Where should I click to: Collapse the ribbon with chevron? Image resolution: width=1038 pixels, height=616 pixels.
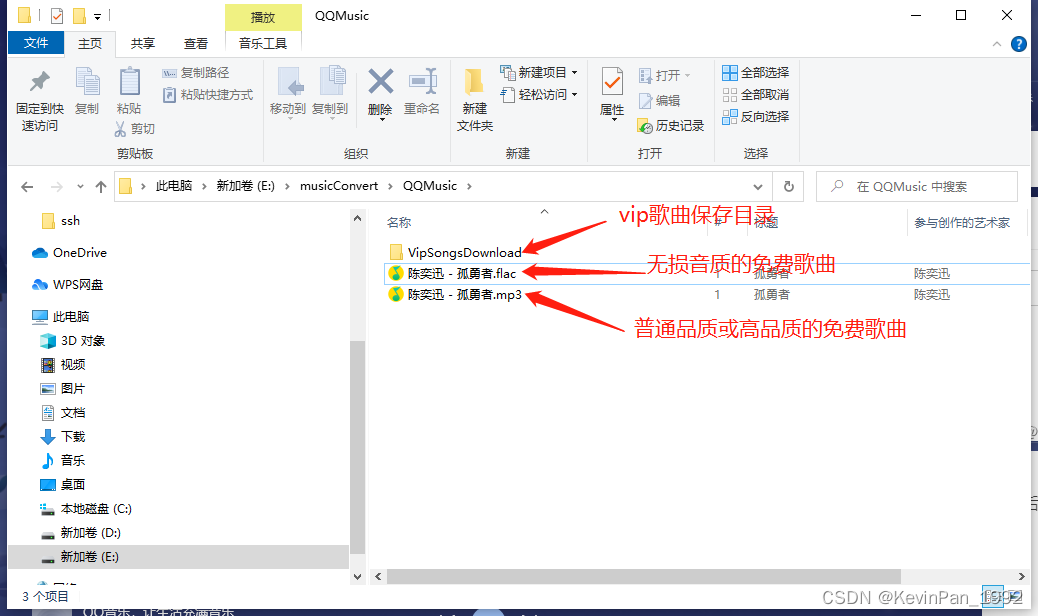(x=997, y=44)
